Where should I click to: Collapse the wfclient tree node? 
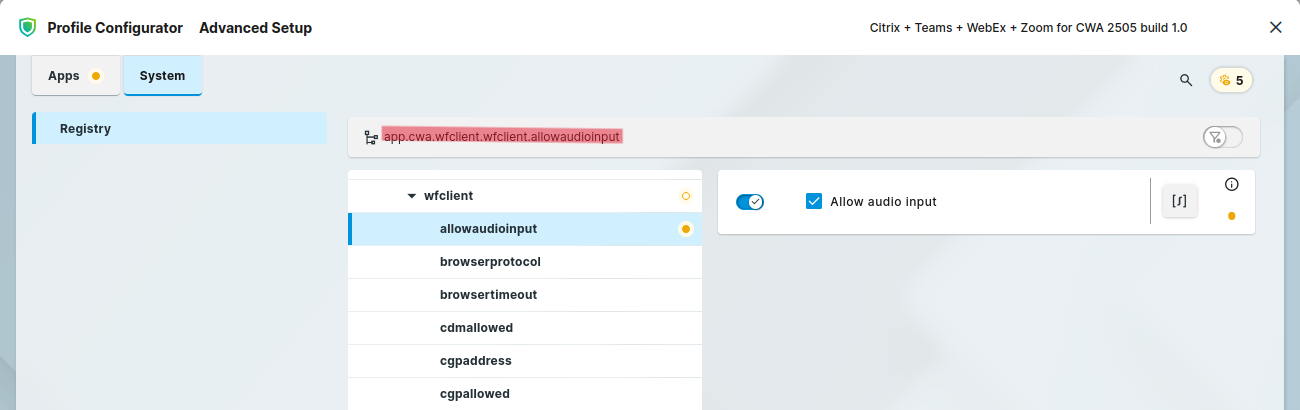click(411, 196)
